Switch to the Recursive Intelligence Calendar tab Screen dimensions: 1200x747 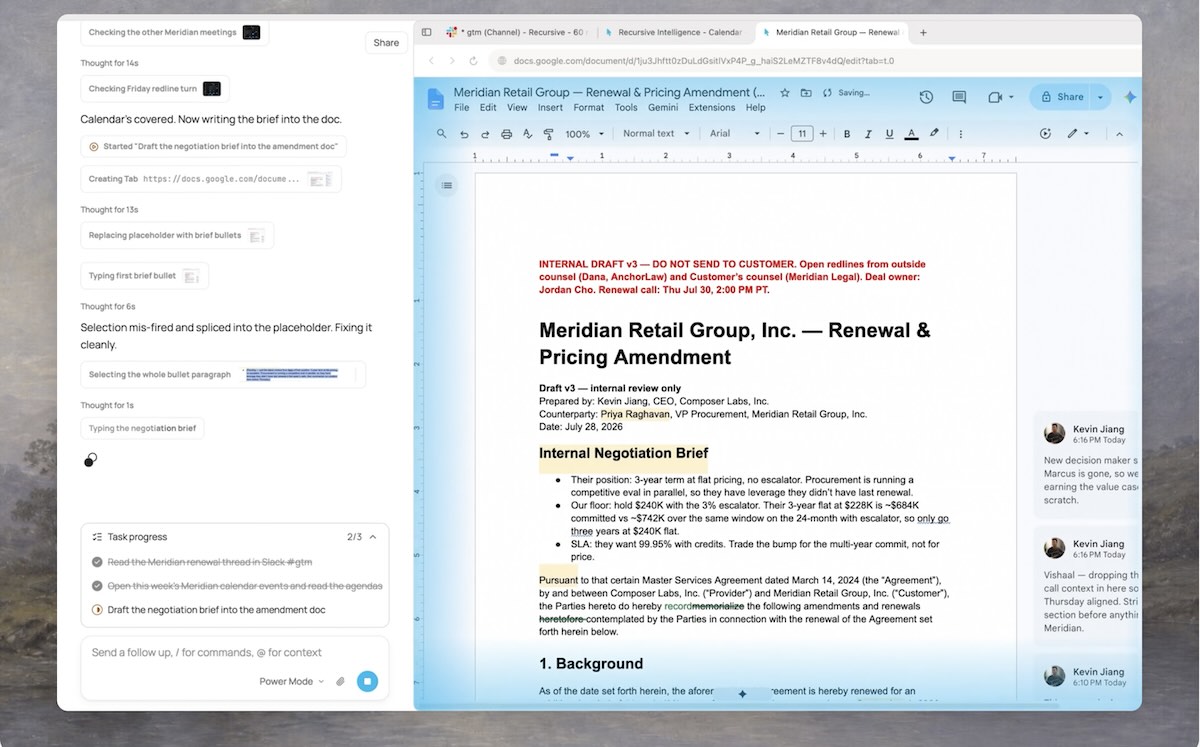(675, 32)
